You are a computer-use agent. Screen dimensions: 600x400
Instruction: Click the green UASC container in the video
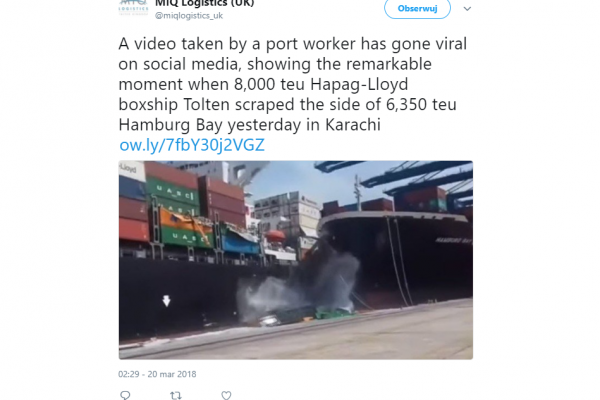tap(173, 191)
